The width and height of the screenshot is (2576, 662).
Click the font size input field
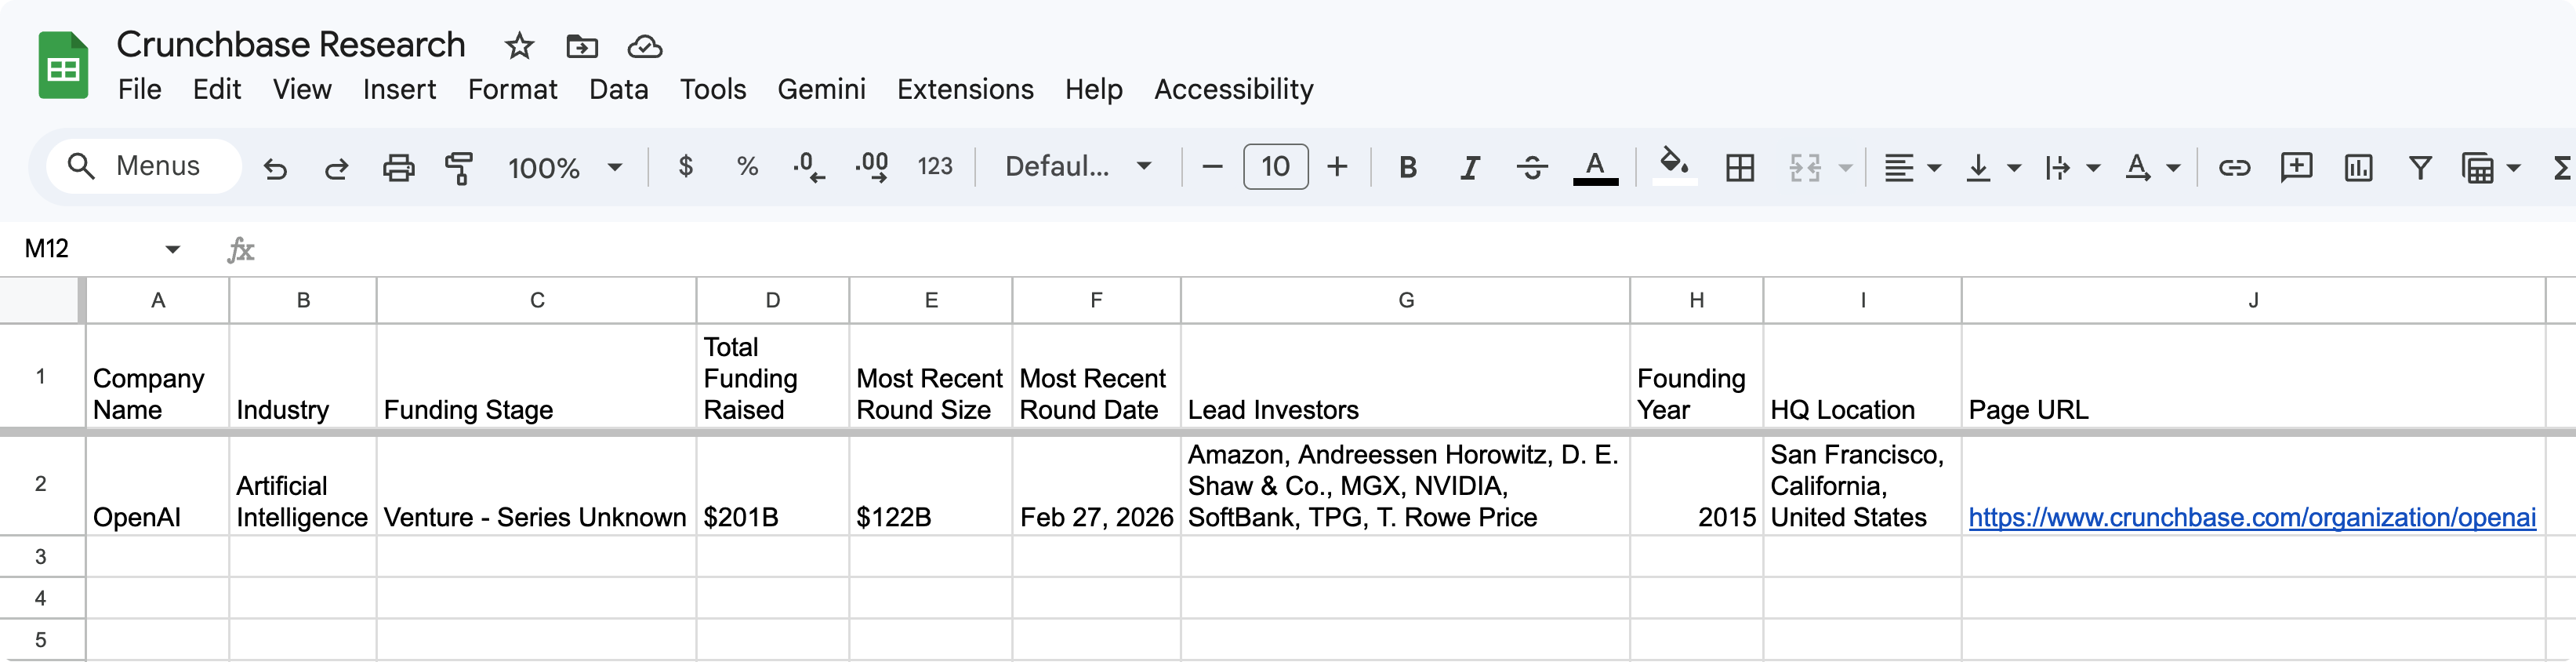pyautogui.click(x=1275, y=167)
